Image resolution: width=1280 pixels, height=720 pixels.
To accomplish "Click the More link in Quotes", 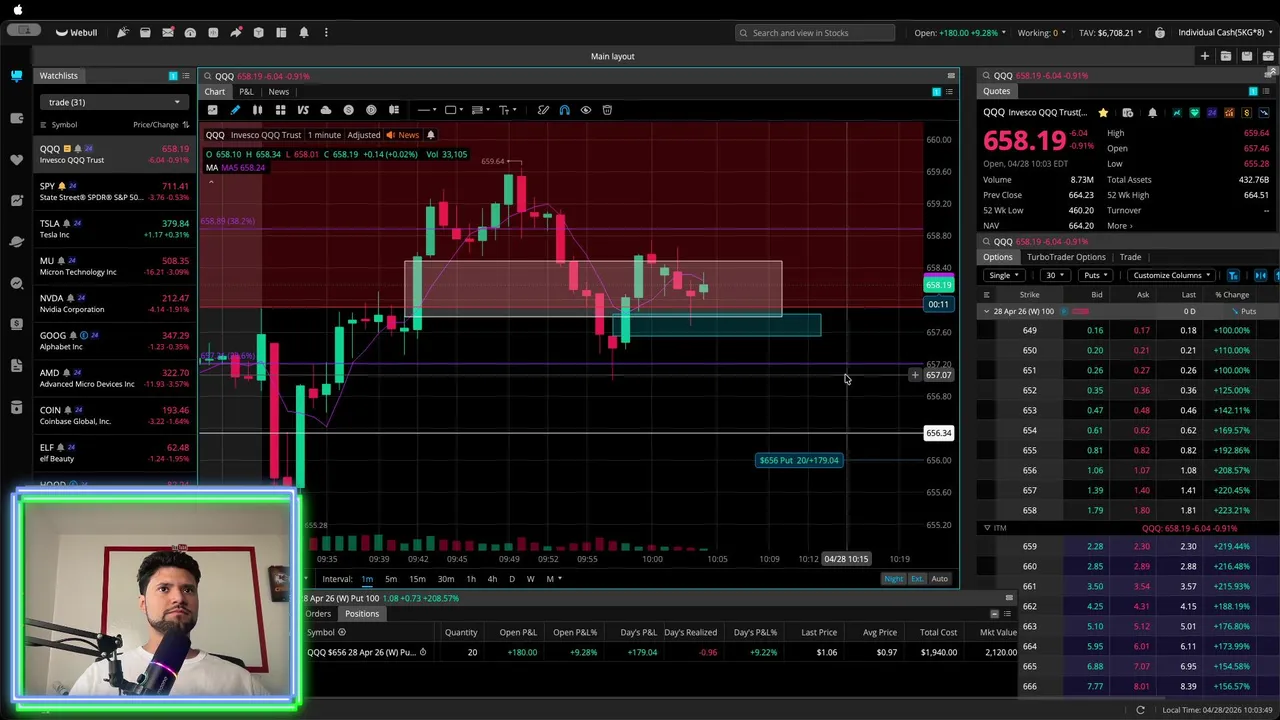I will [1120, 226].
